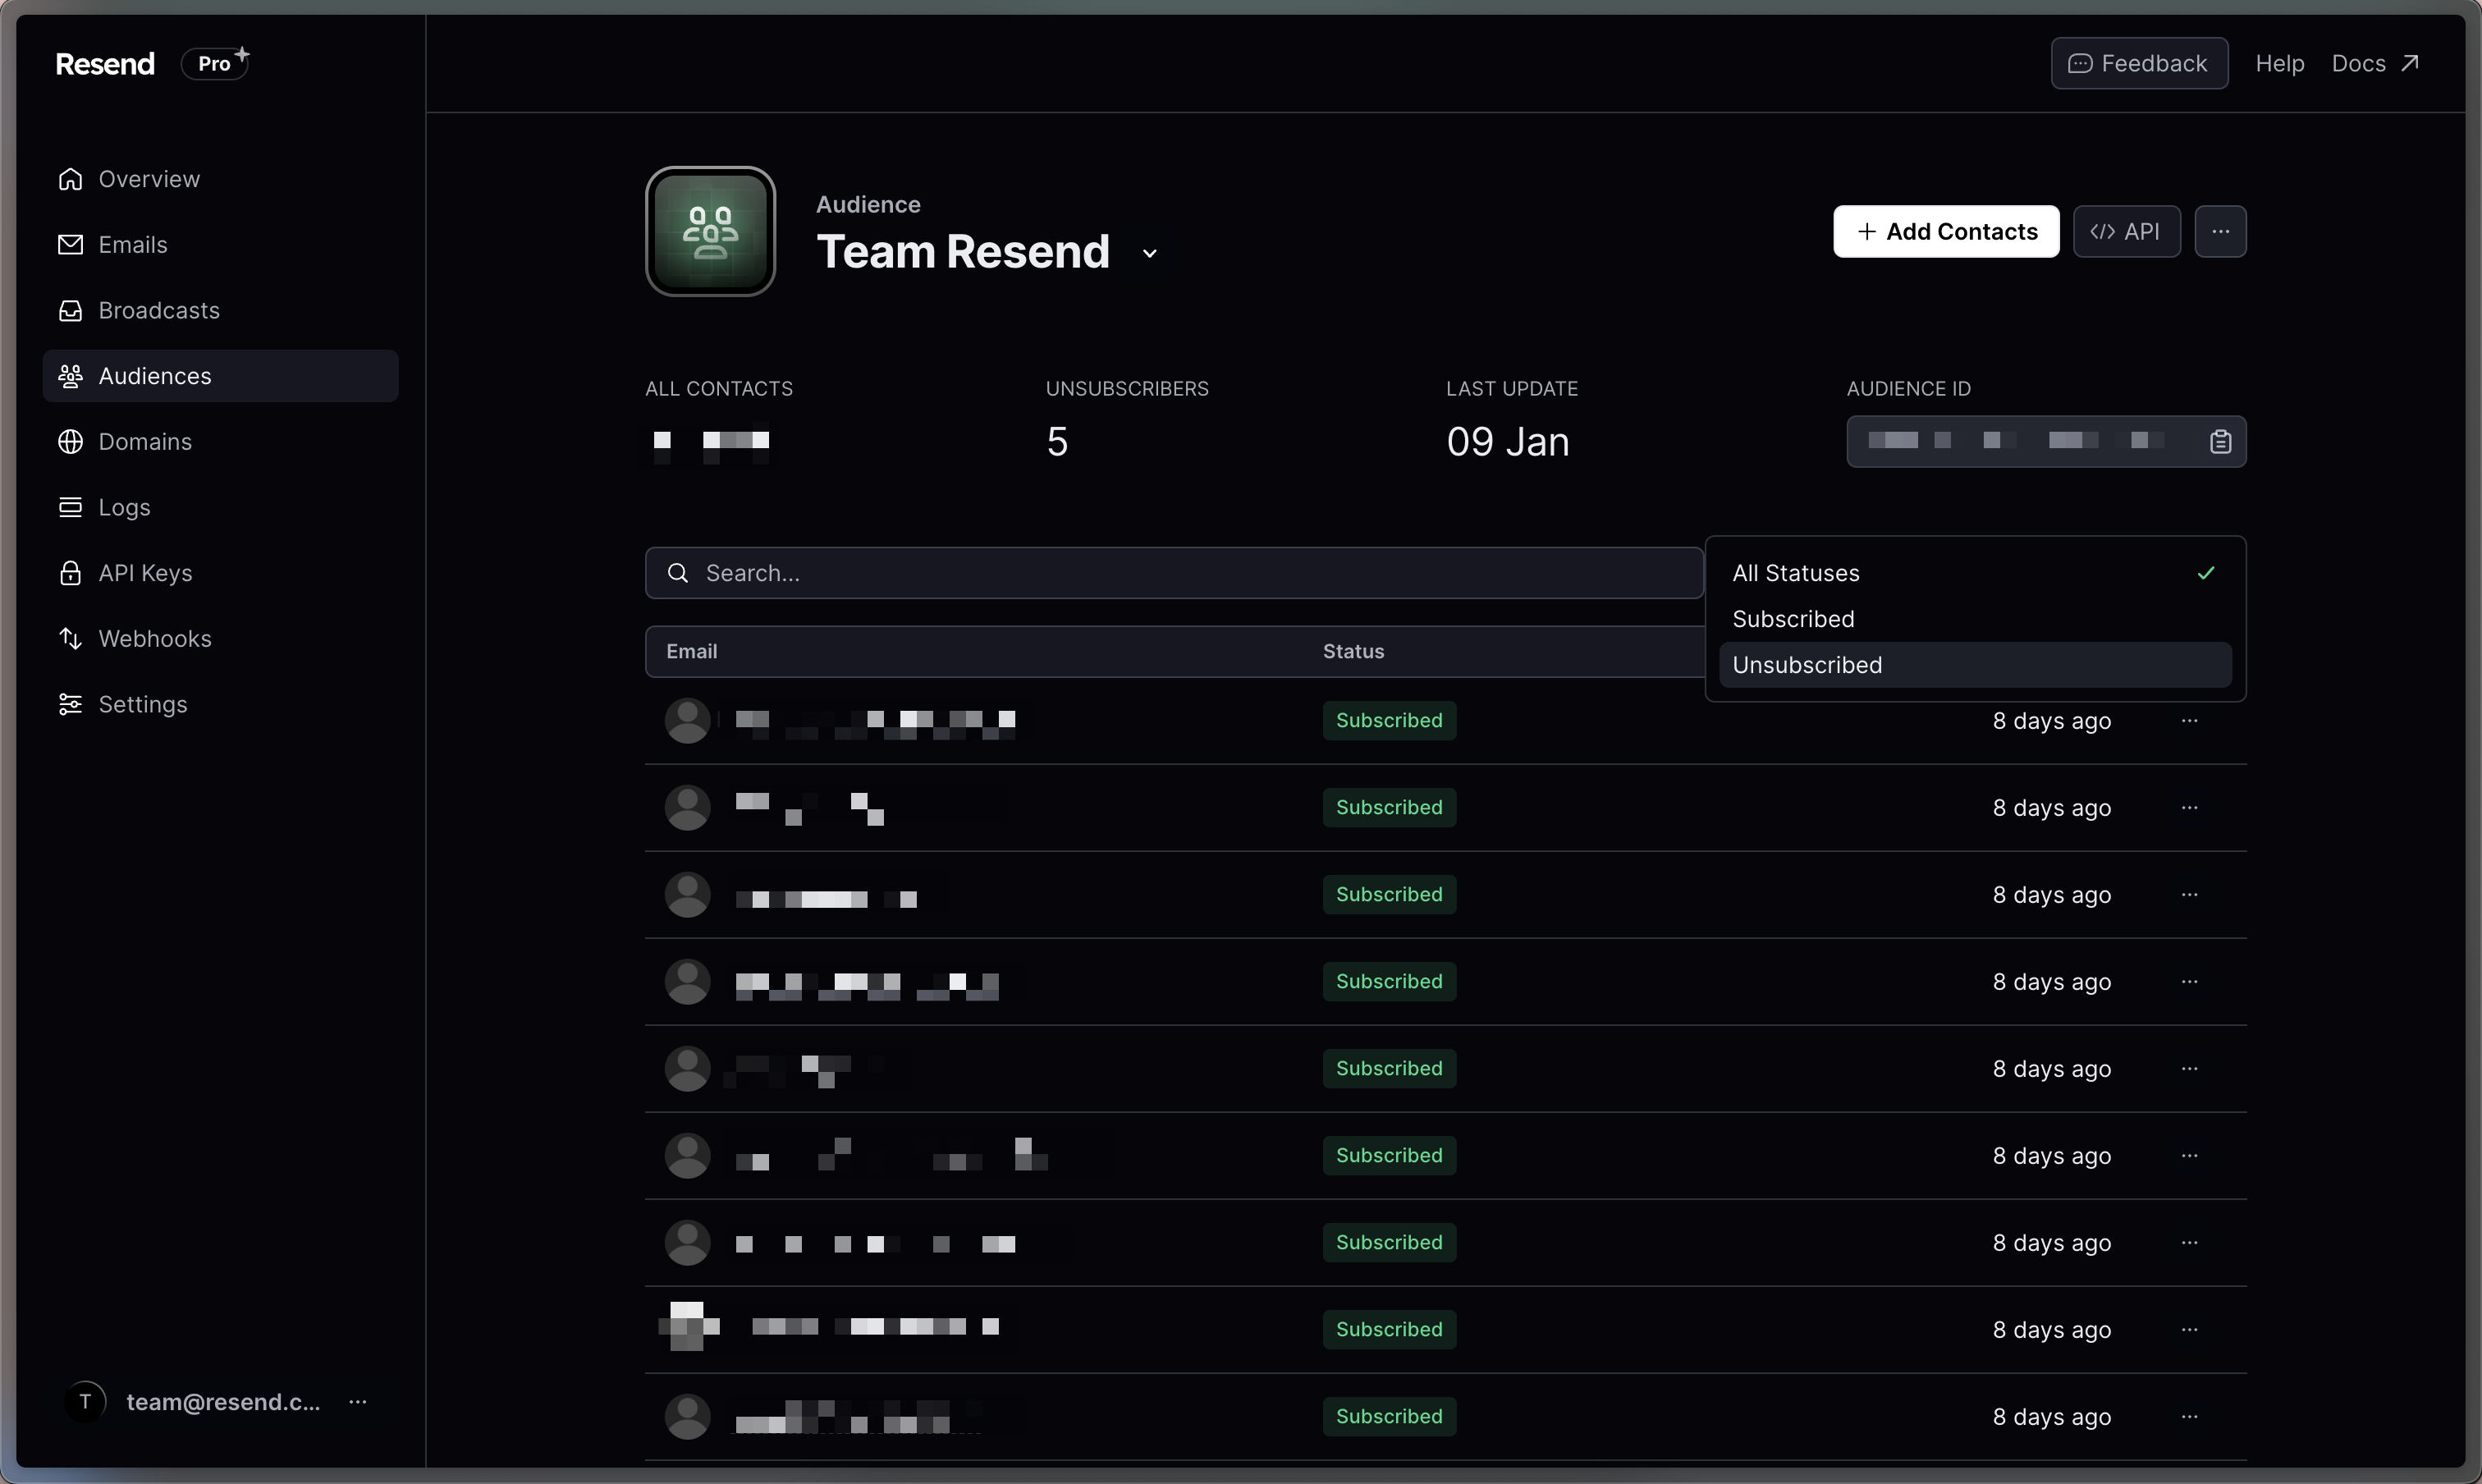Screen dimensions: 2482x1484
Task: Click the Feedback button
Action: click(2139, 63)
